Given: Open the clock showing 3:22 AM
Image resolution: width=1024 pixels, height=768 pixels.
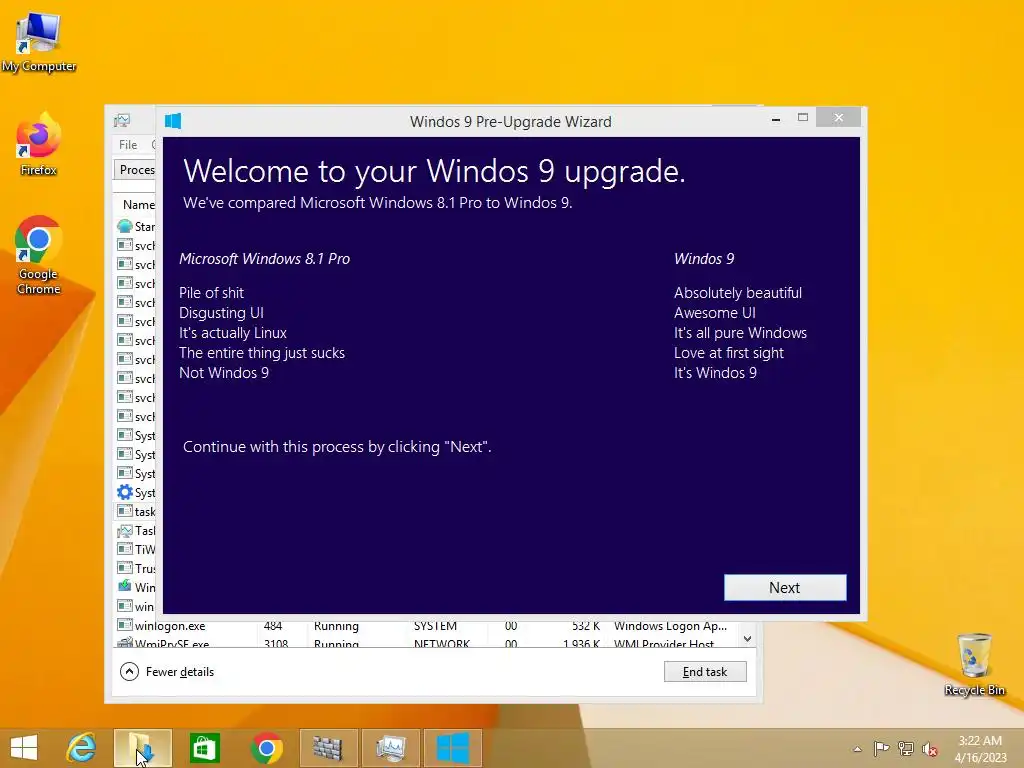Looking at the screenshot, I should 980,749.
